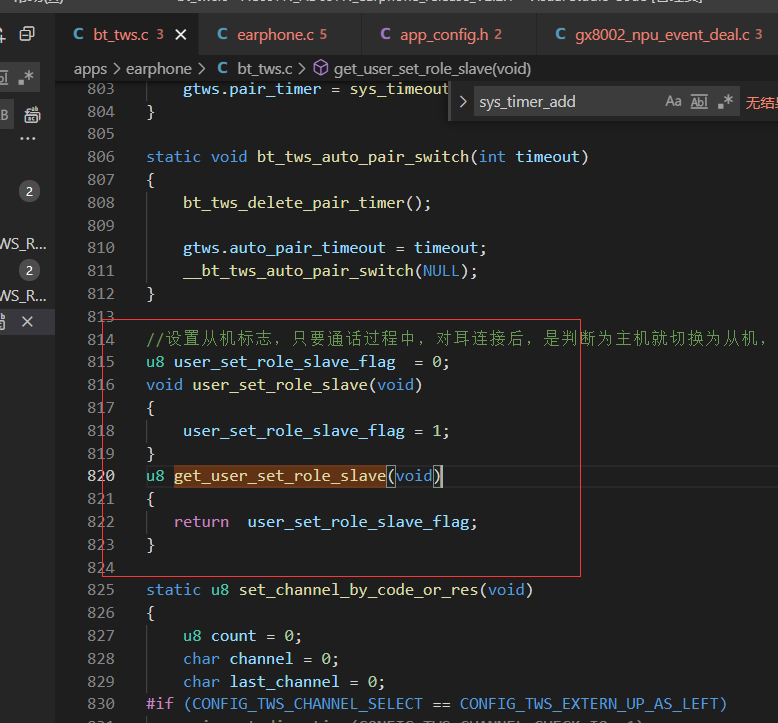Click get_user_set_role_slave breadcrumb symbol
This screenshot has width=778, height=723.
pos(432,68)
